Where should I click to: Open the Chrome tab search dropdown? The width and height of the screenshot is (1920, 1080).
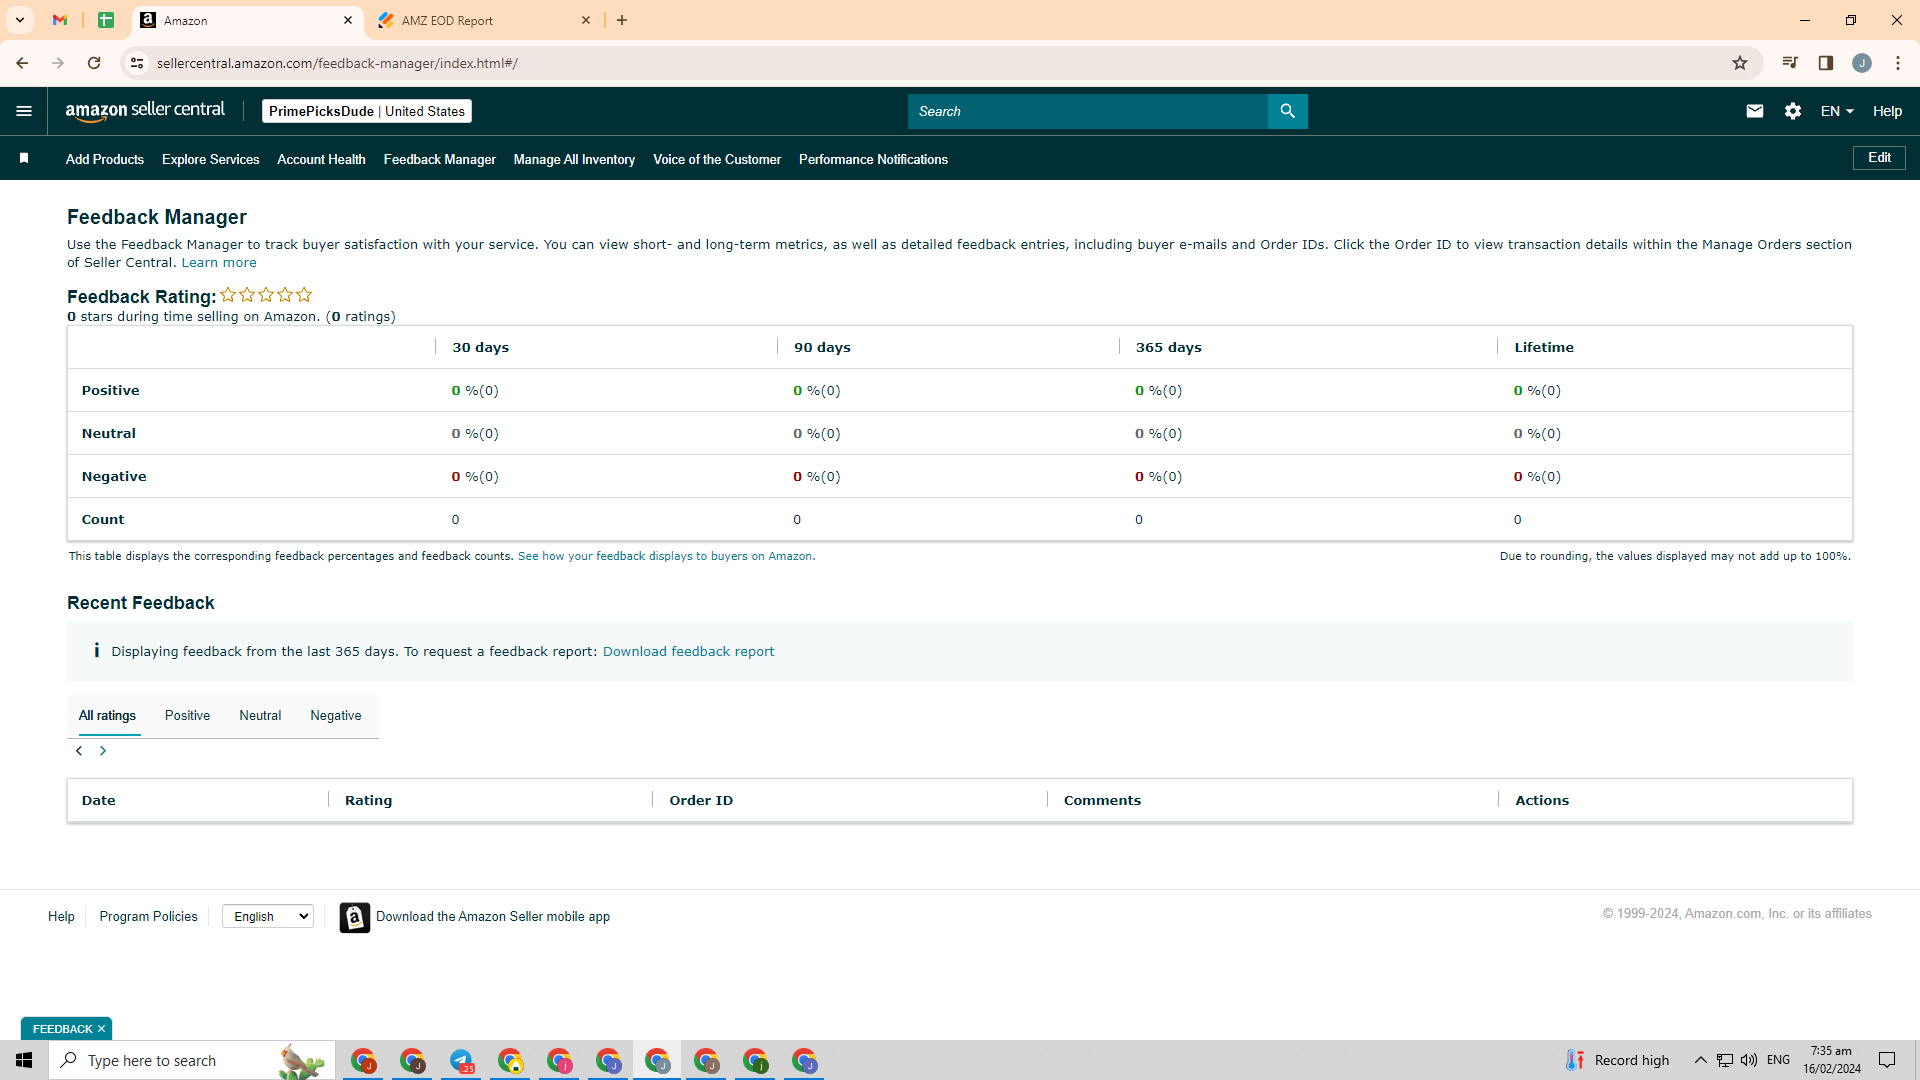pyautogui.click(x=20, y=20)
